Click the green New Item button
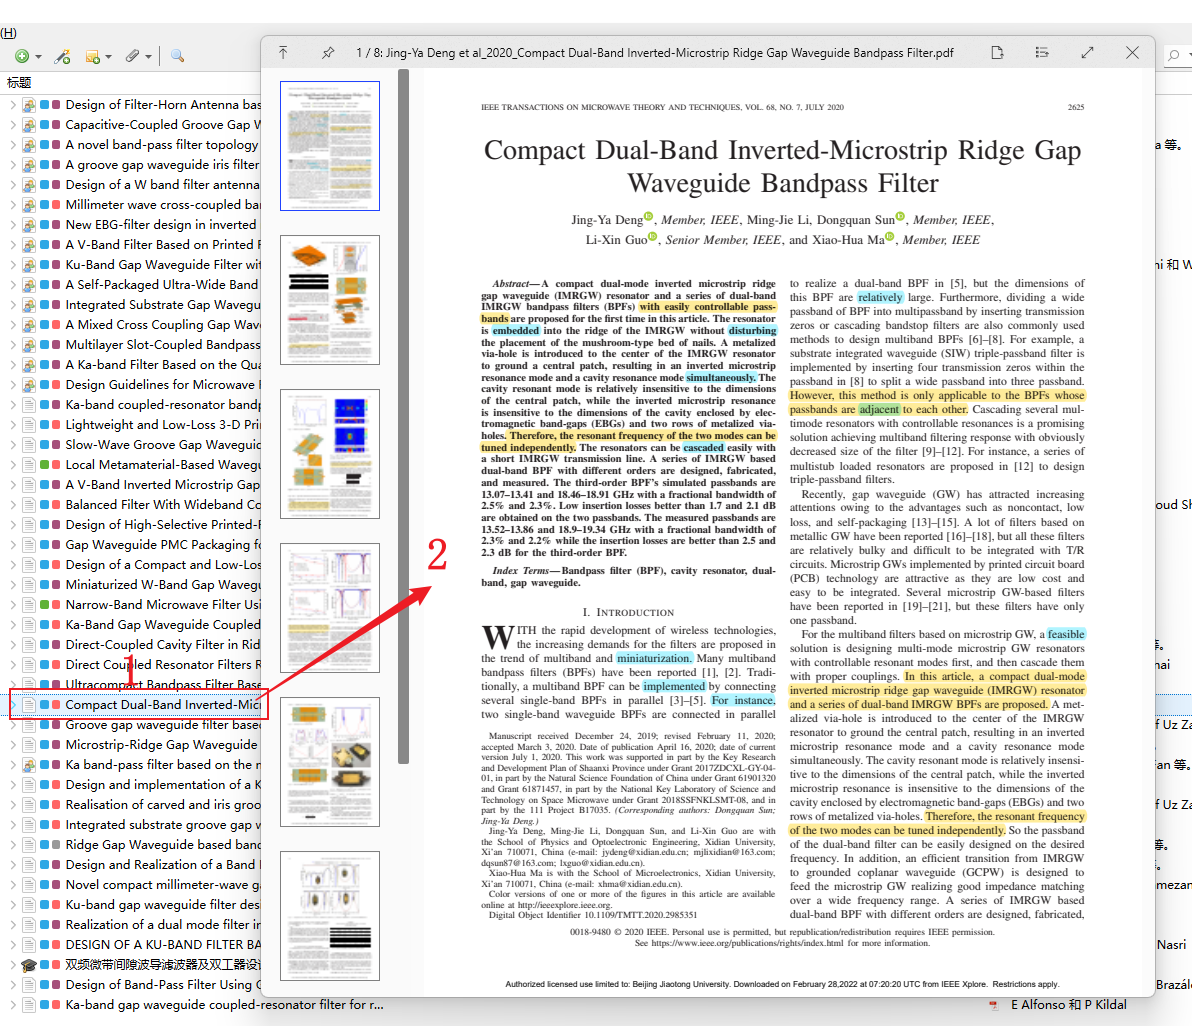This screenshot has height=1026, width=1192. tap(22, 56)
